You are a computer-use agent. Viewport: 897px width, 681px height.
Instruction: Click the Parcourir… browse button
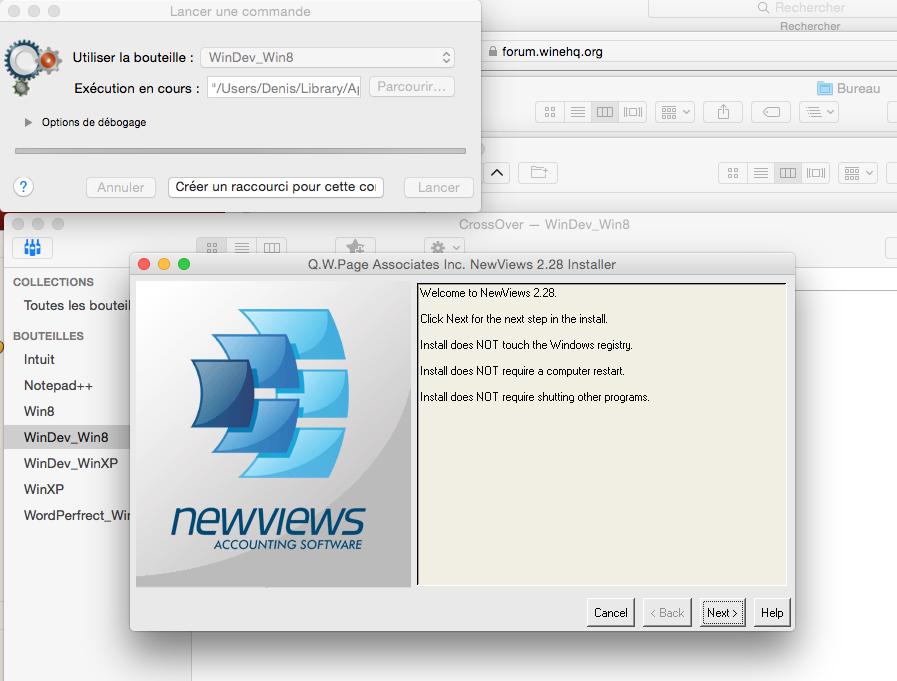pos(412,86)
